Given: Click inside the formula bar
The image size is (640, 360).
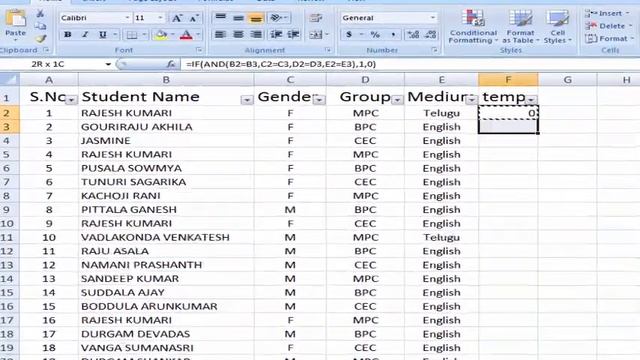Looking at the screenshot, I should coord(410,64).
